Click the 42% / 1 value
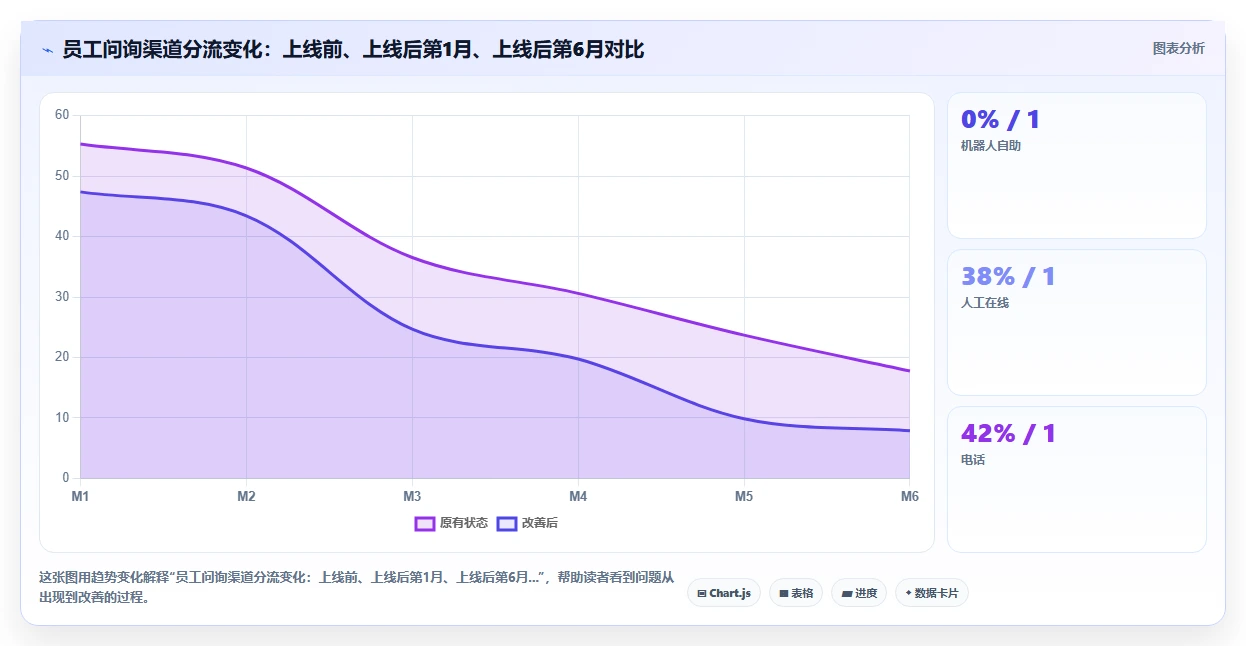 [x=1008, y=434]
